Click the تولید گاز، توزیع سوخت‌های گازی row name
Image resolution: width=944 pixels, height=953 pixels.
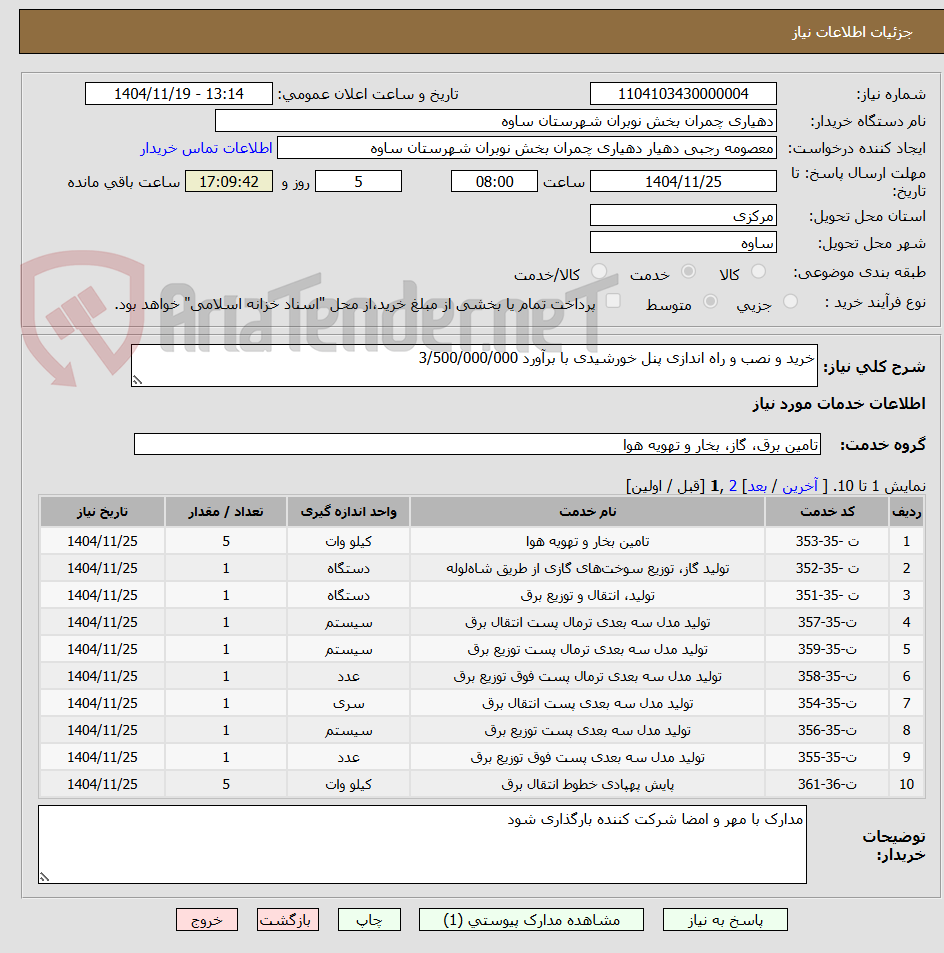coord(587,568)
